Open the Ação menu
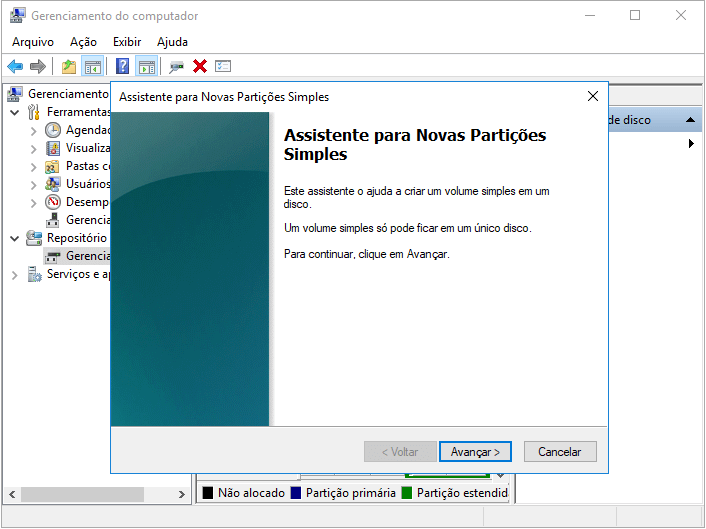706x529 pixels. click(83, 42)
